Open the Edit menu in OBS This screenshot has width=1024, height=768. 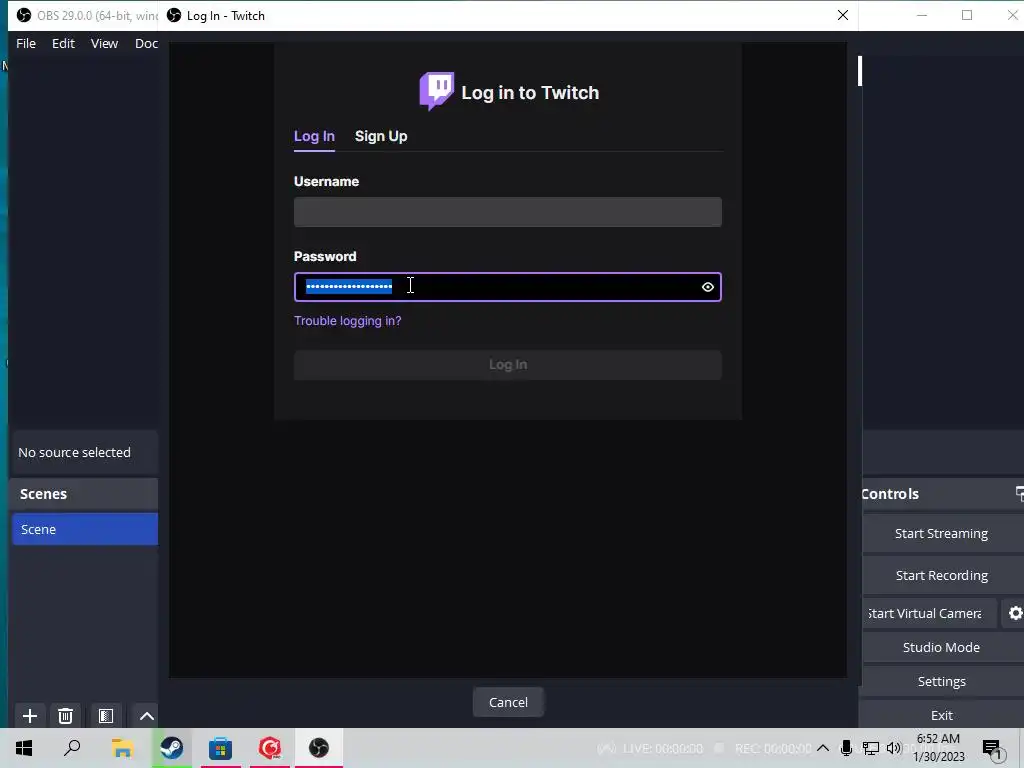[x=63, y=43]
